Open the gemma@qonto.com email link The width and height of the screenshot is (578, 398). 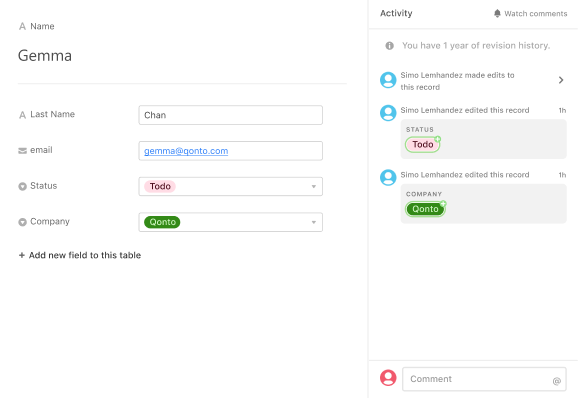(x=186, y=151)
